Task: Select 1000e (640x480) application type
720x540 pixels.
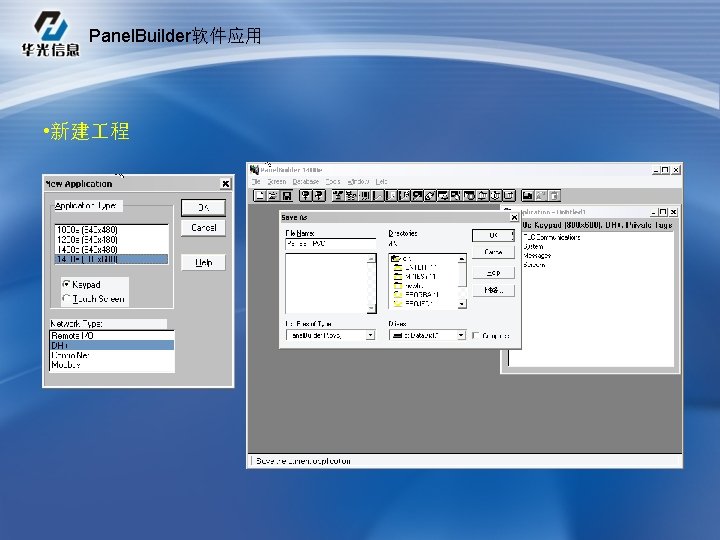Action: [111, 230]
